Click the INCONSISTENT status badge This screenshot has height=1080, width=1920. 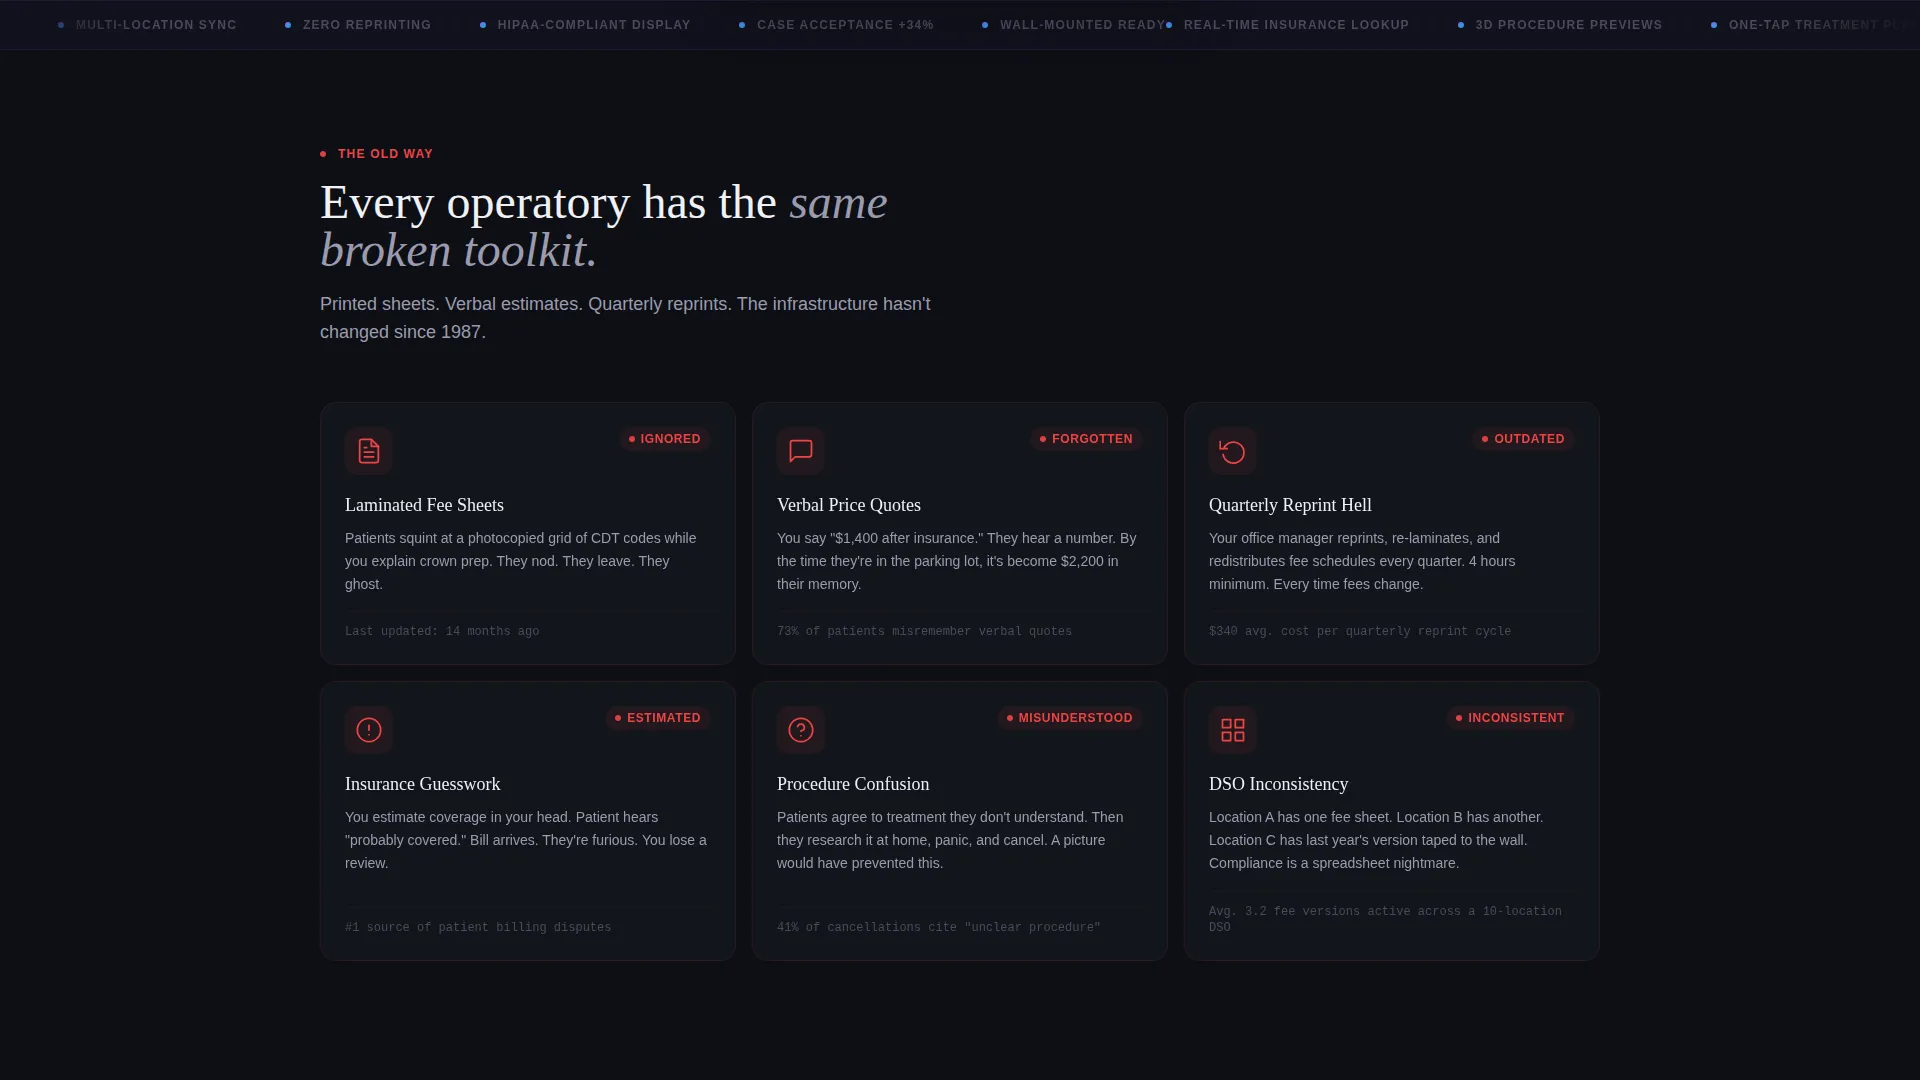(x=1510, y=718)
